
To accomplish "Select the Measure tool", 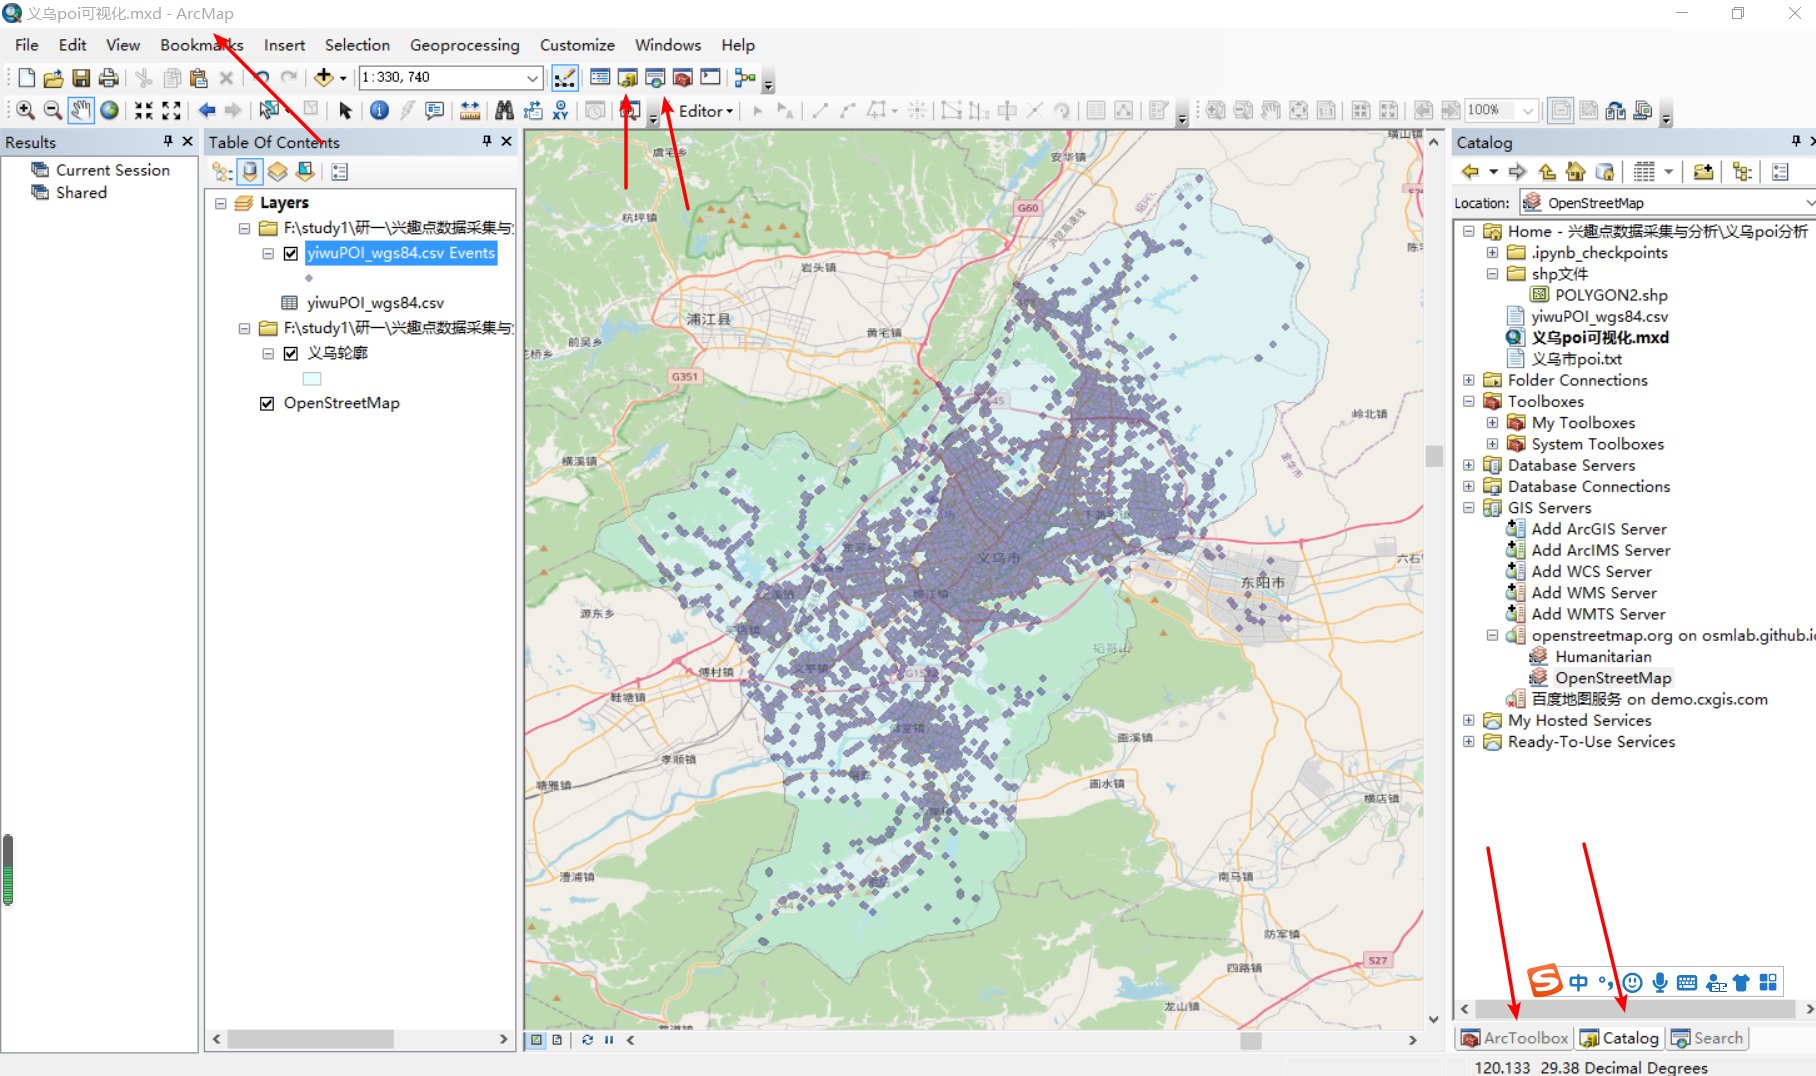I will [470, 110].
